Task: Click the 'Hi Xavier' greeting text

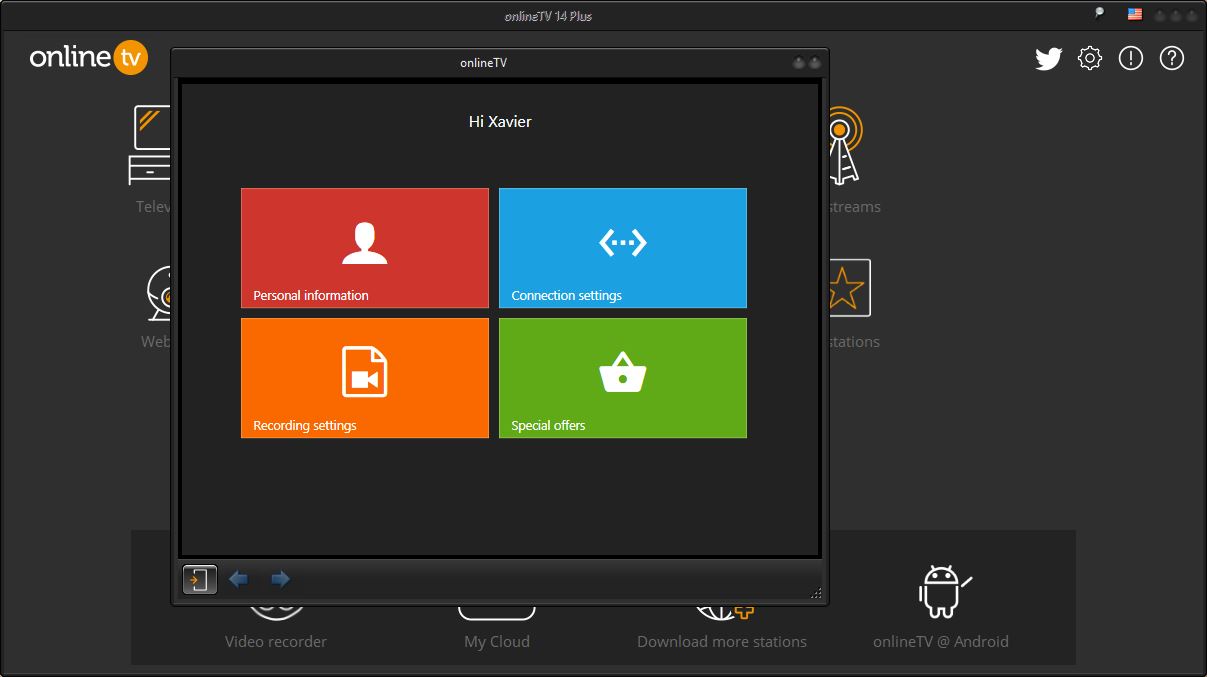Action: 500,122
